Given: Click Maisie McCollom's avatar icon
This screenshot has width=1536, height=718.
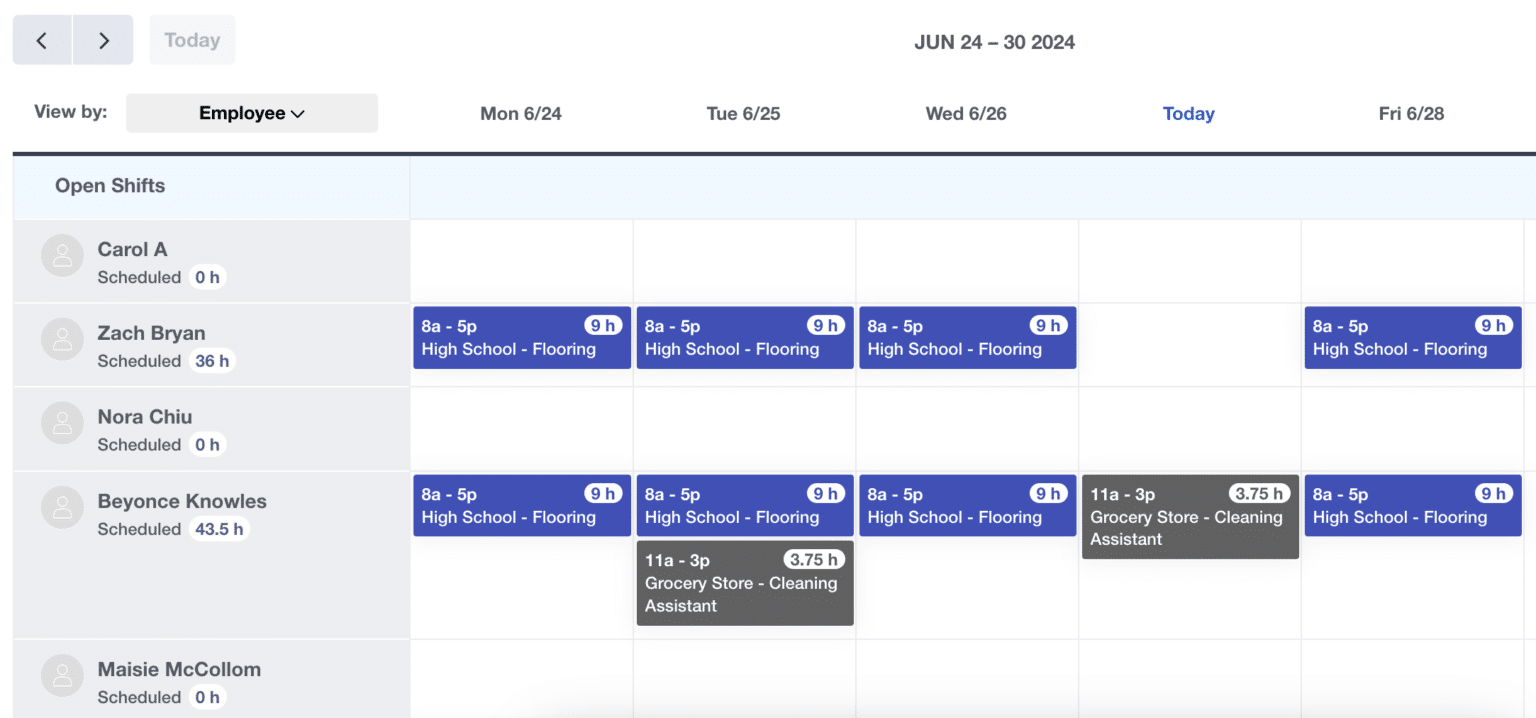Looking at the screenshot, I should point(62,676).
